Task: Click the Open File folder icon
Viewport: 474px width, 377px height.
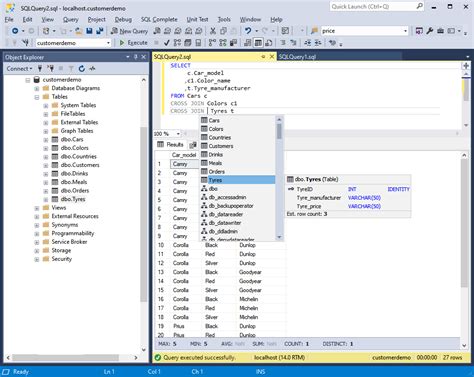Action: (x=79, y=31)
